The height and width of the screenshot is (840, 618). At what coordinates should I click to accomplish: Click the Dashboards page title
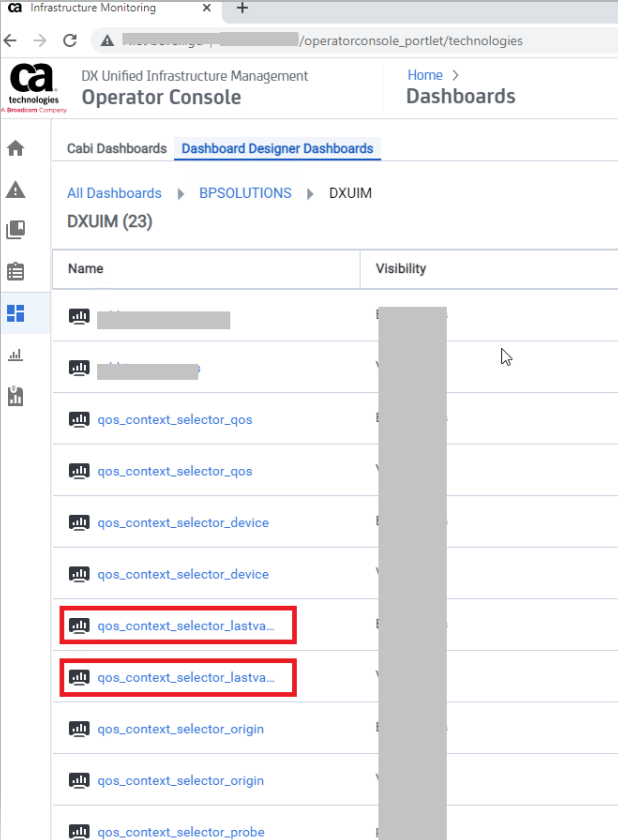(461, 96)
